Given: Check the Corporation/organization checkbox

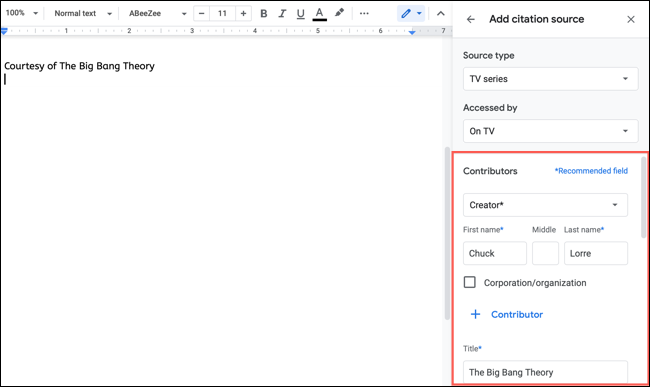Looking at the screenshot, I should (469, 282).
